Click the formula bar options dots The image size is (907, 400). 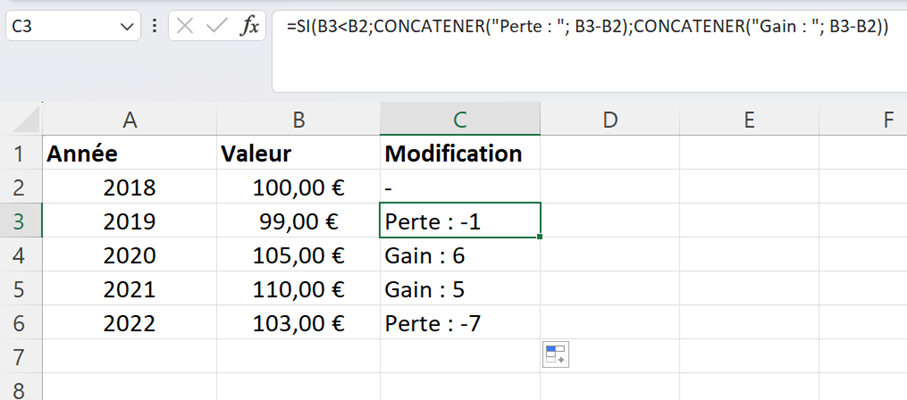click(154, 27)
